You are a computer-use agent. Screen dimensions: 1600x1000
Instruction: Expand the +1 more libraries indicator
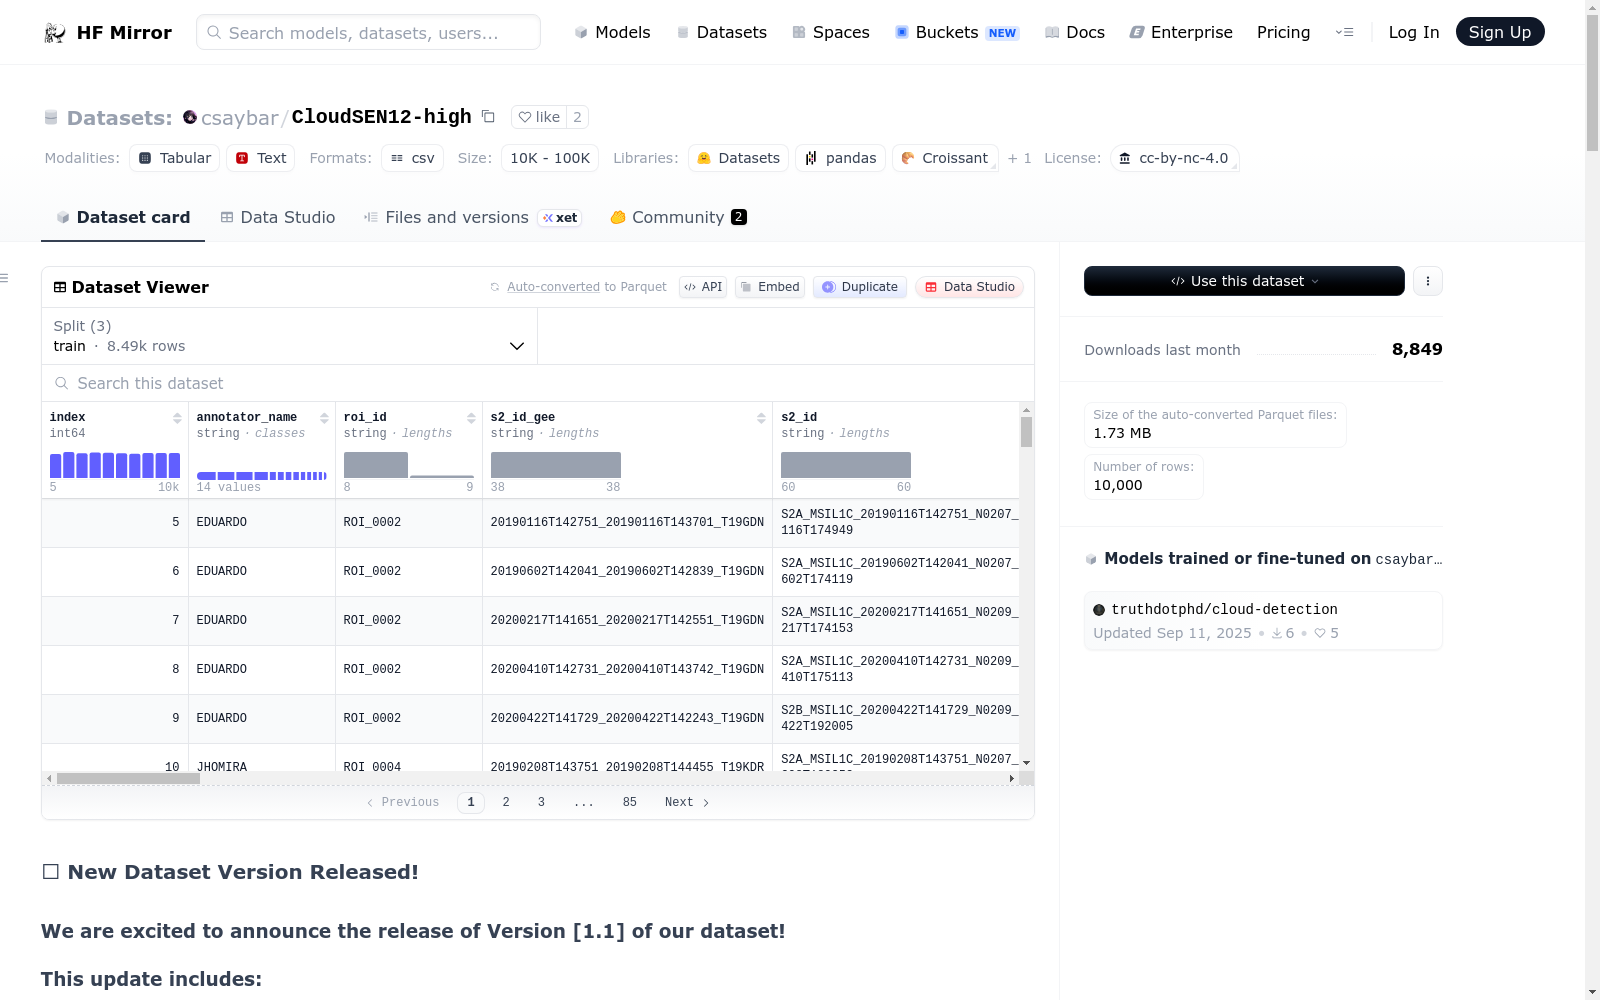coord(1020,158)
